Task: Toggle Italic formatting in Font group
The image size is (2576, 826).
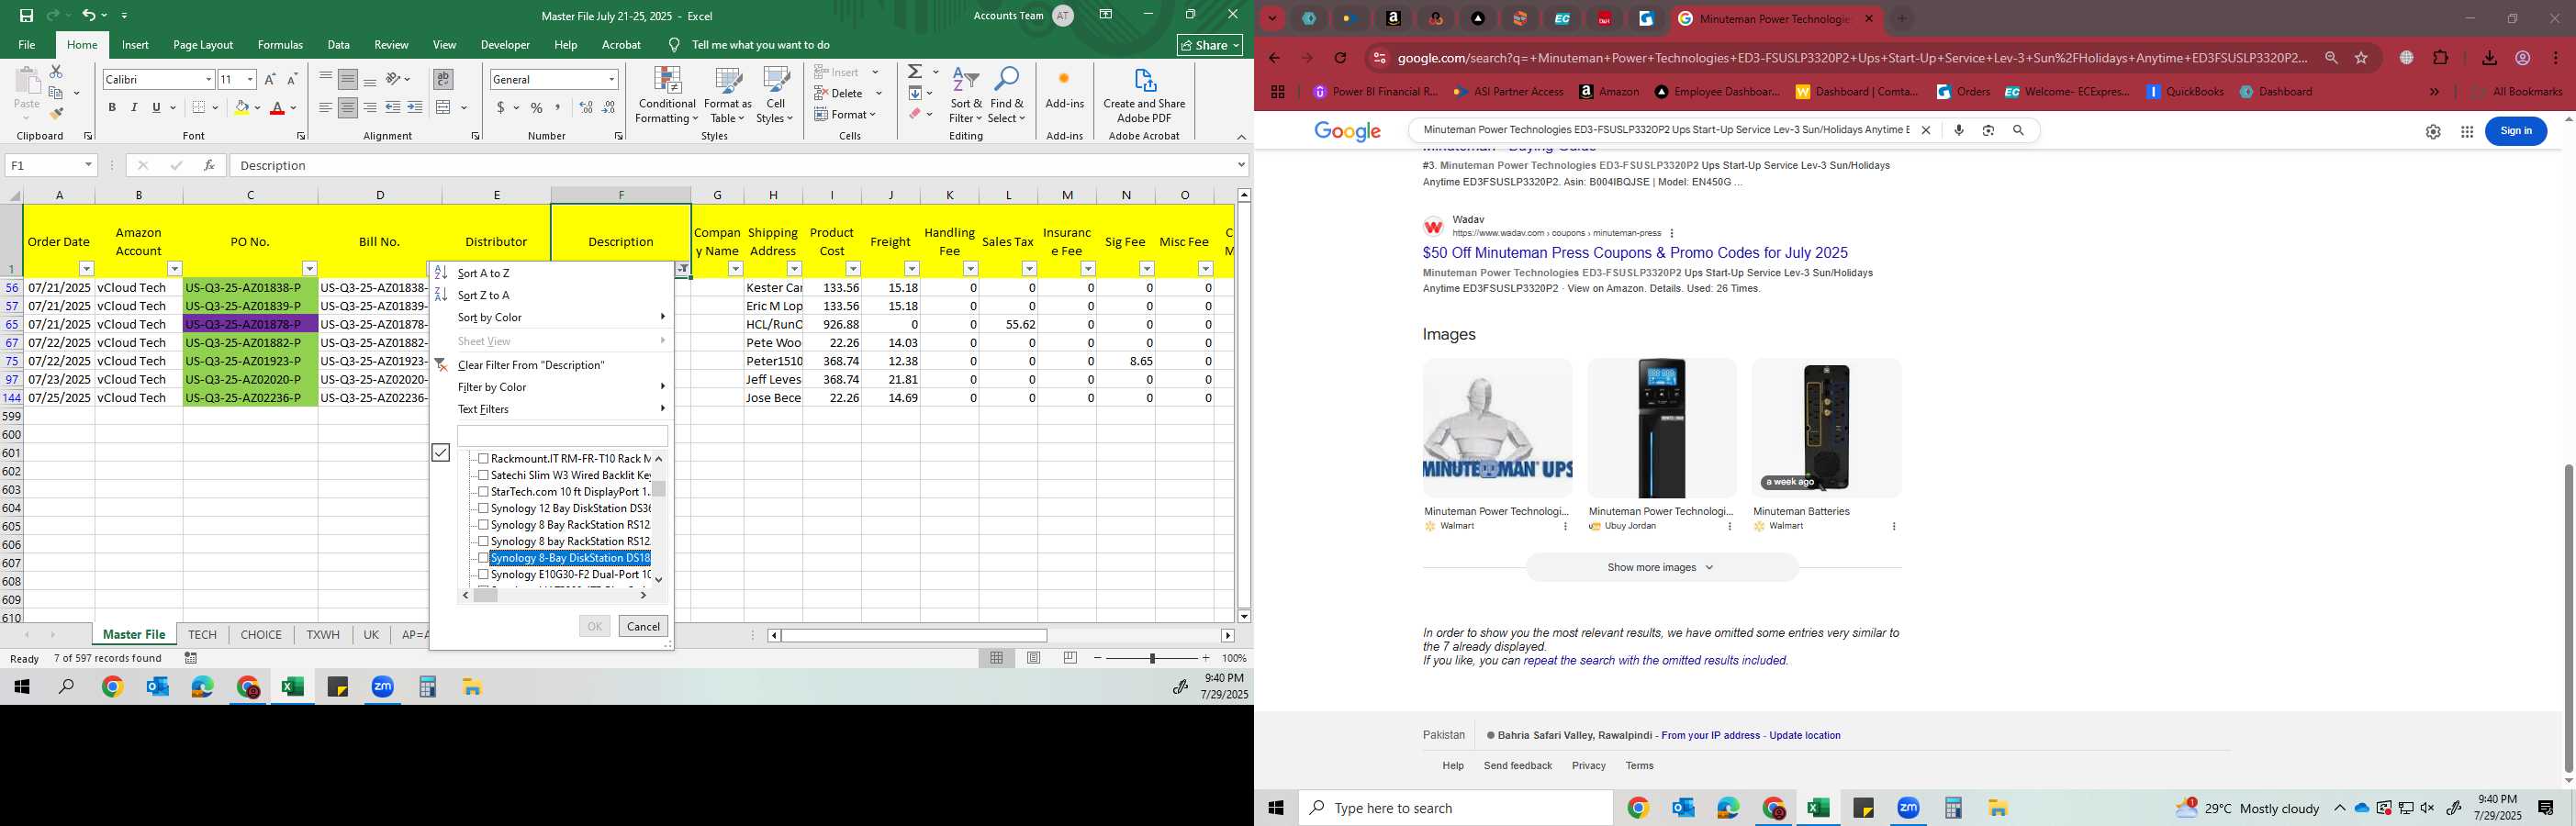Action: 134,108
